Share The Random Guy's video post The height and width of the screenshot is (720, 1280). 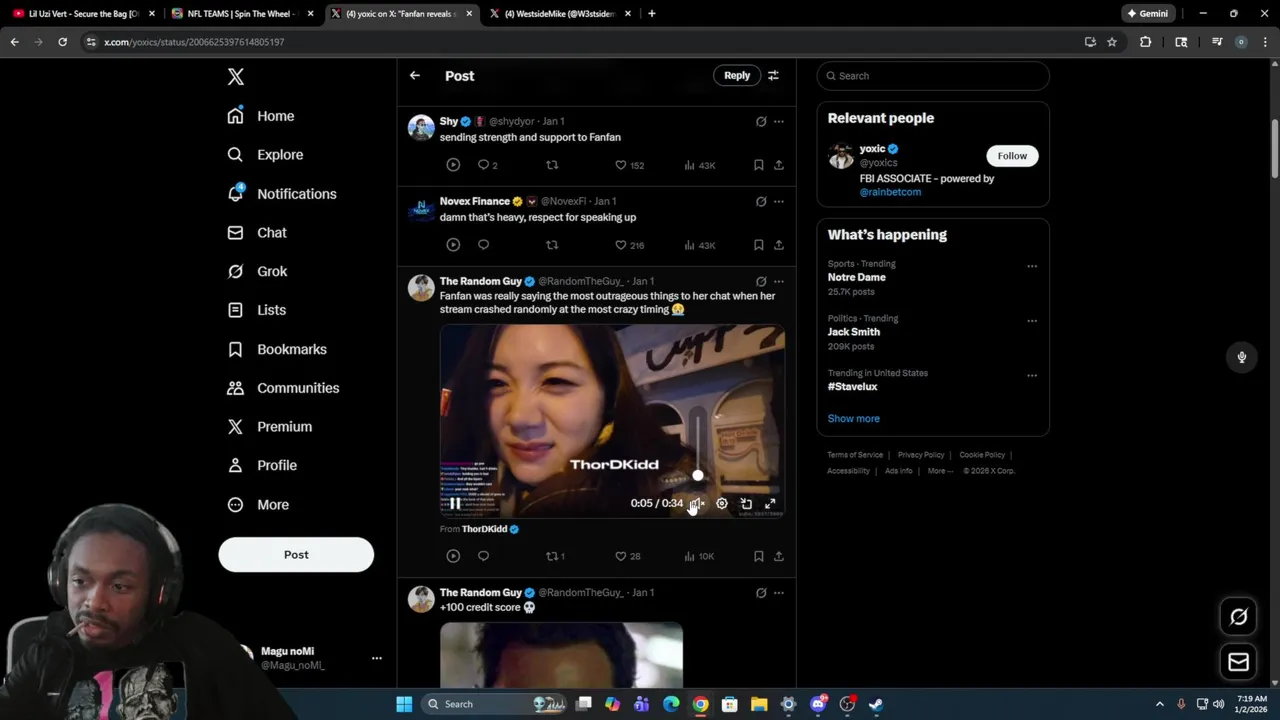[x=779, y=556]
